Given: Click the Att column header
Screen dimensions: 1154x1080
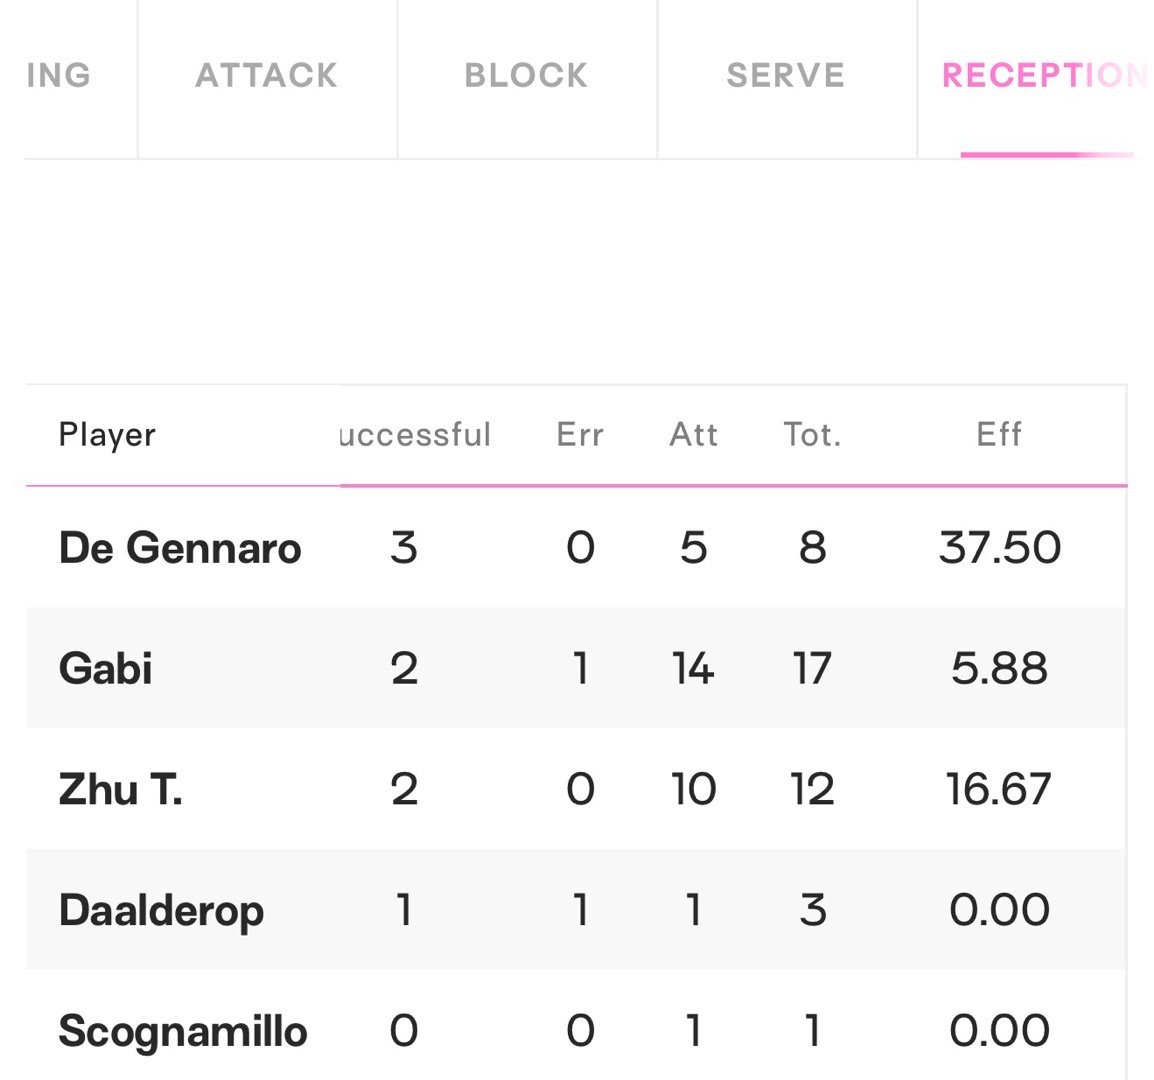Looking at the screenshot, I should [x=693, y=435].
